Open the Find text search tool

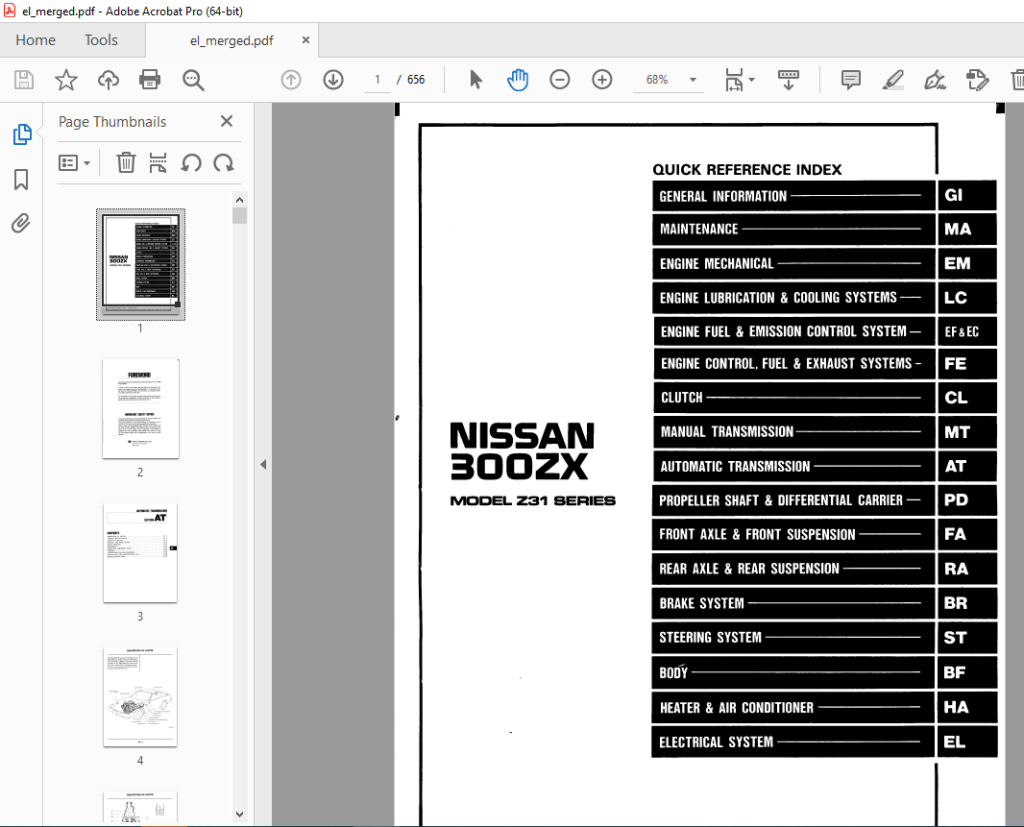193,80
